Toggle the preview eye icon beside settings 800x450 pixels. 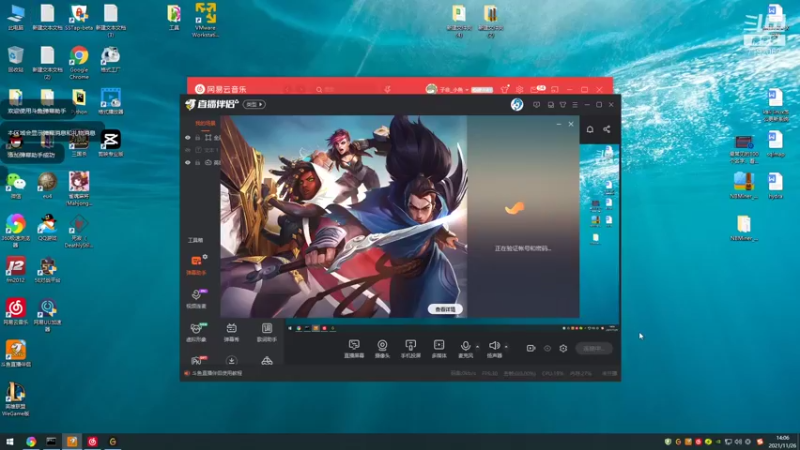pos(547,348)
